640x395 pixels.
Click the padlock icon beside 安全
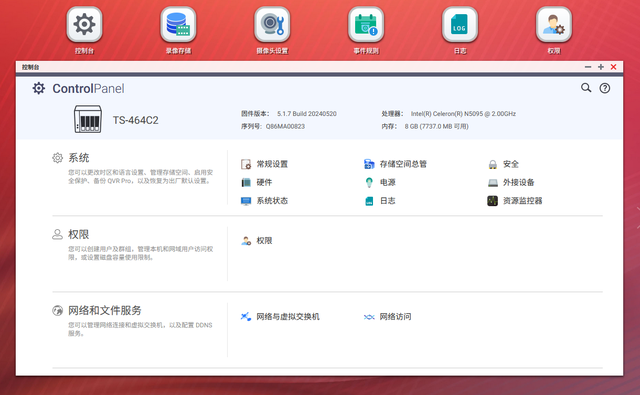pos(493,164)
